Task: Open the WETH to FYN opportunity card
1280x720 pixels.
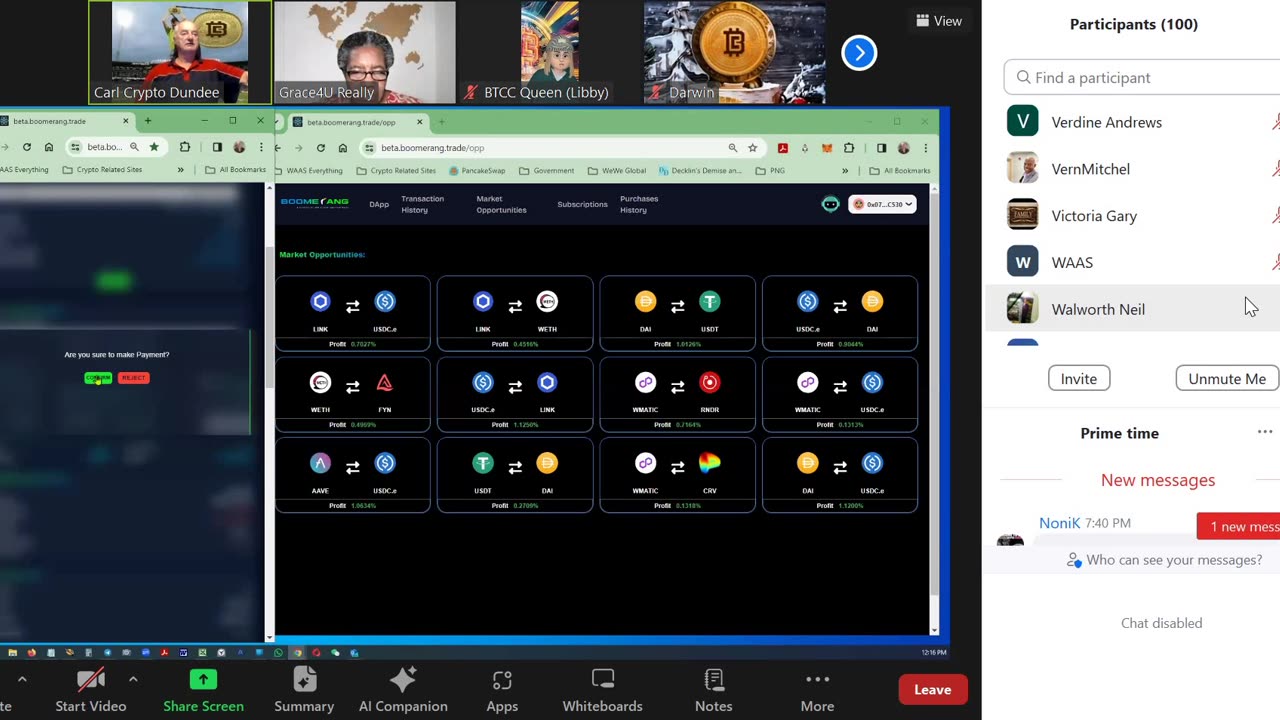Action: (352, 394)
